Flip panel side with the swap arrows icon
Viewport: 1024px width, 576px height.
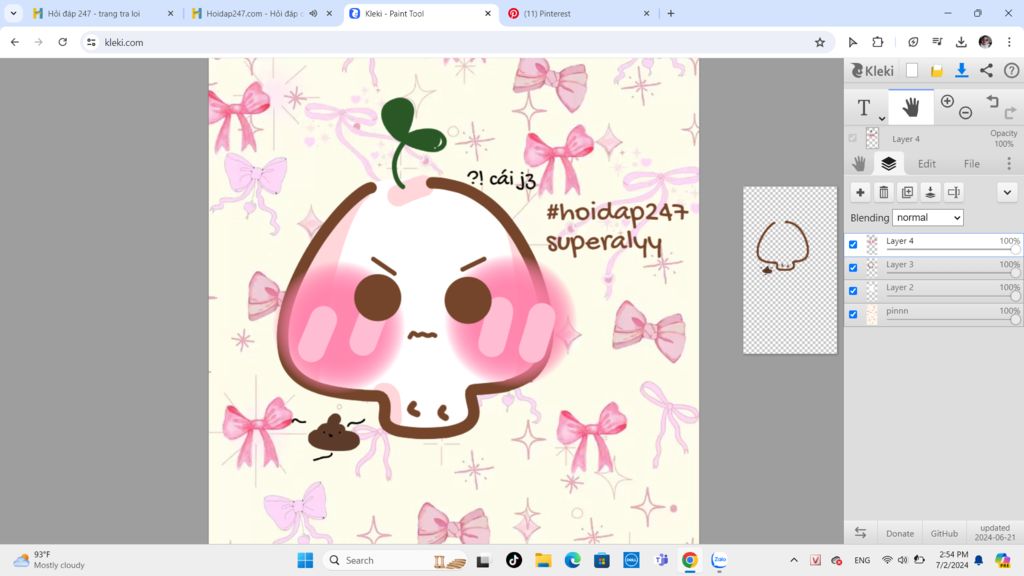860,533
